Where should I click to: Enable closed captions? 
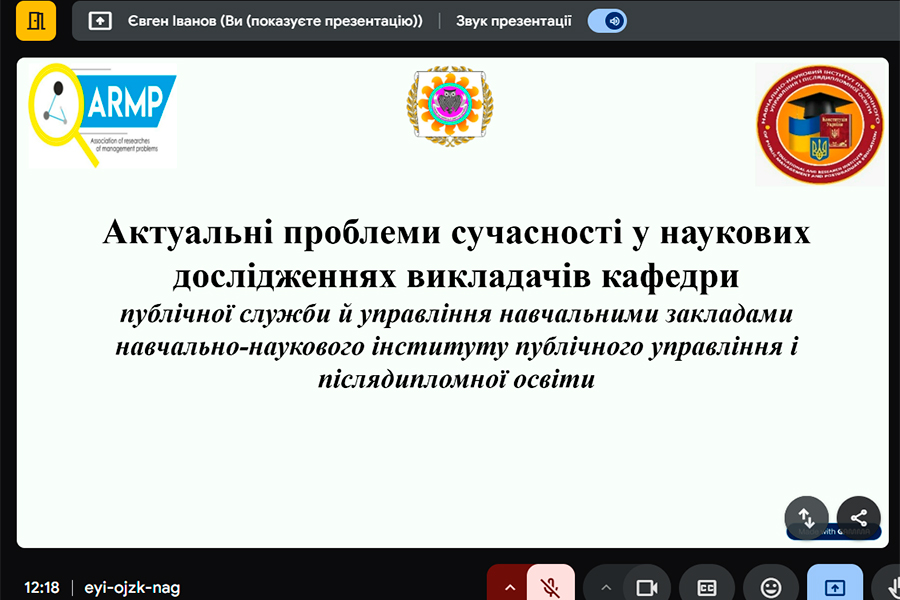coord(707,587)
